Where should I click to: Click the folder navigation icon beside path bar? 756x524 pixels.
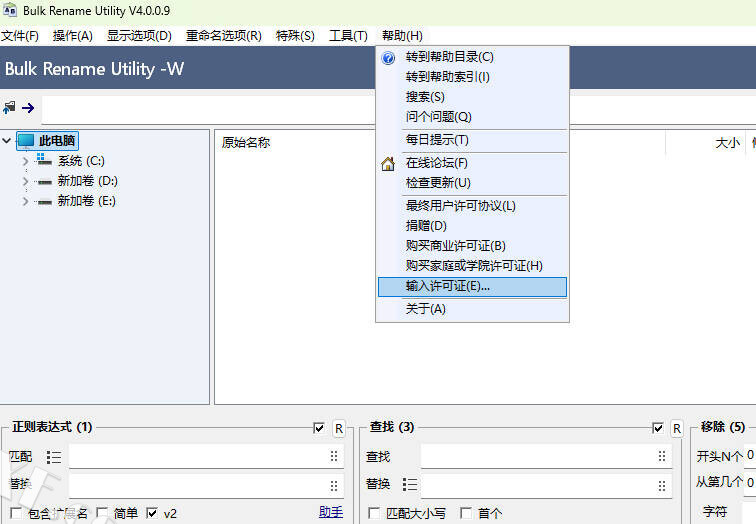pos(9,107)
